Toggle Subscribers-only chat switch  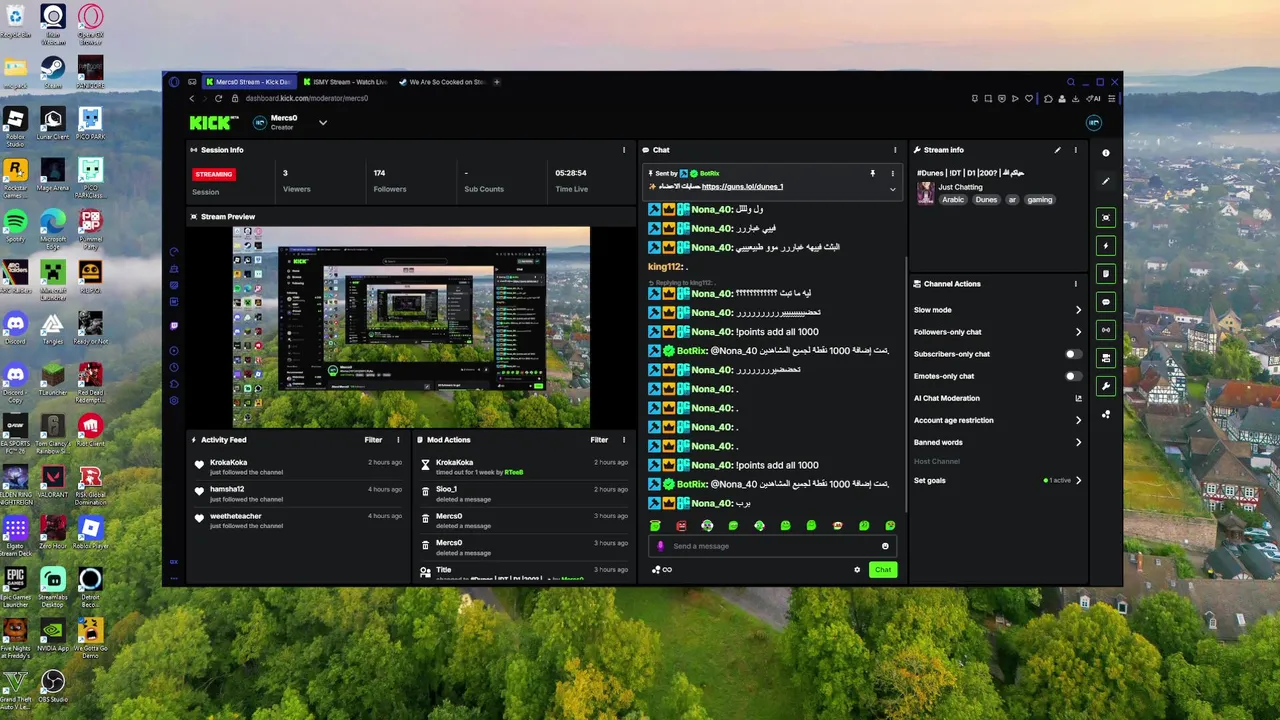[x=1073, y=354]
